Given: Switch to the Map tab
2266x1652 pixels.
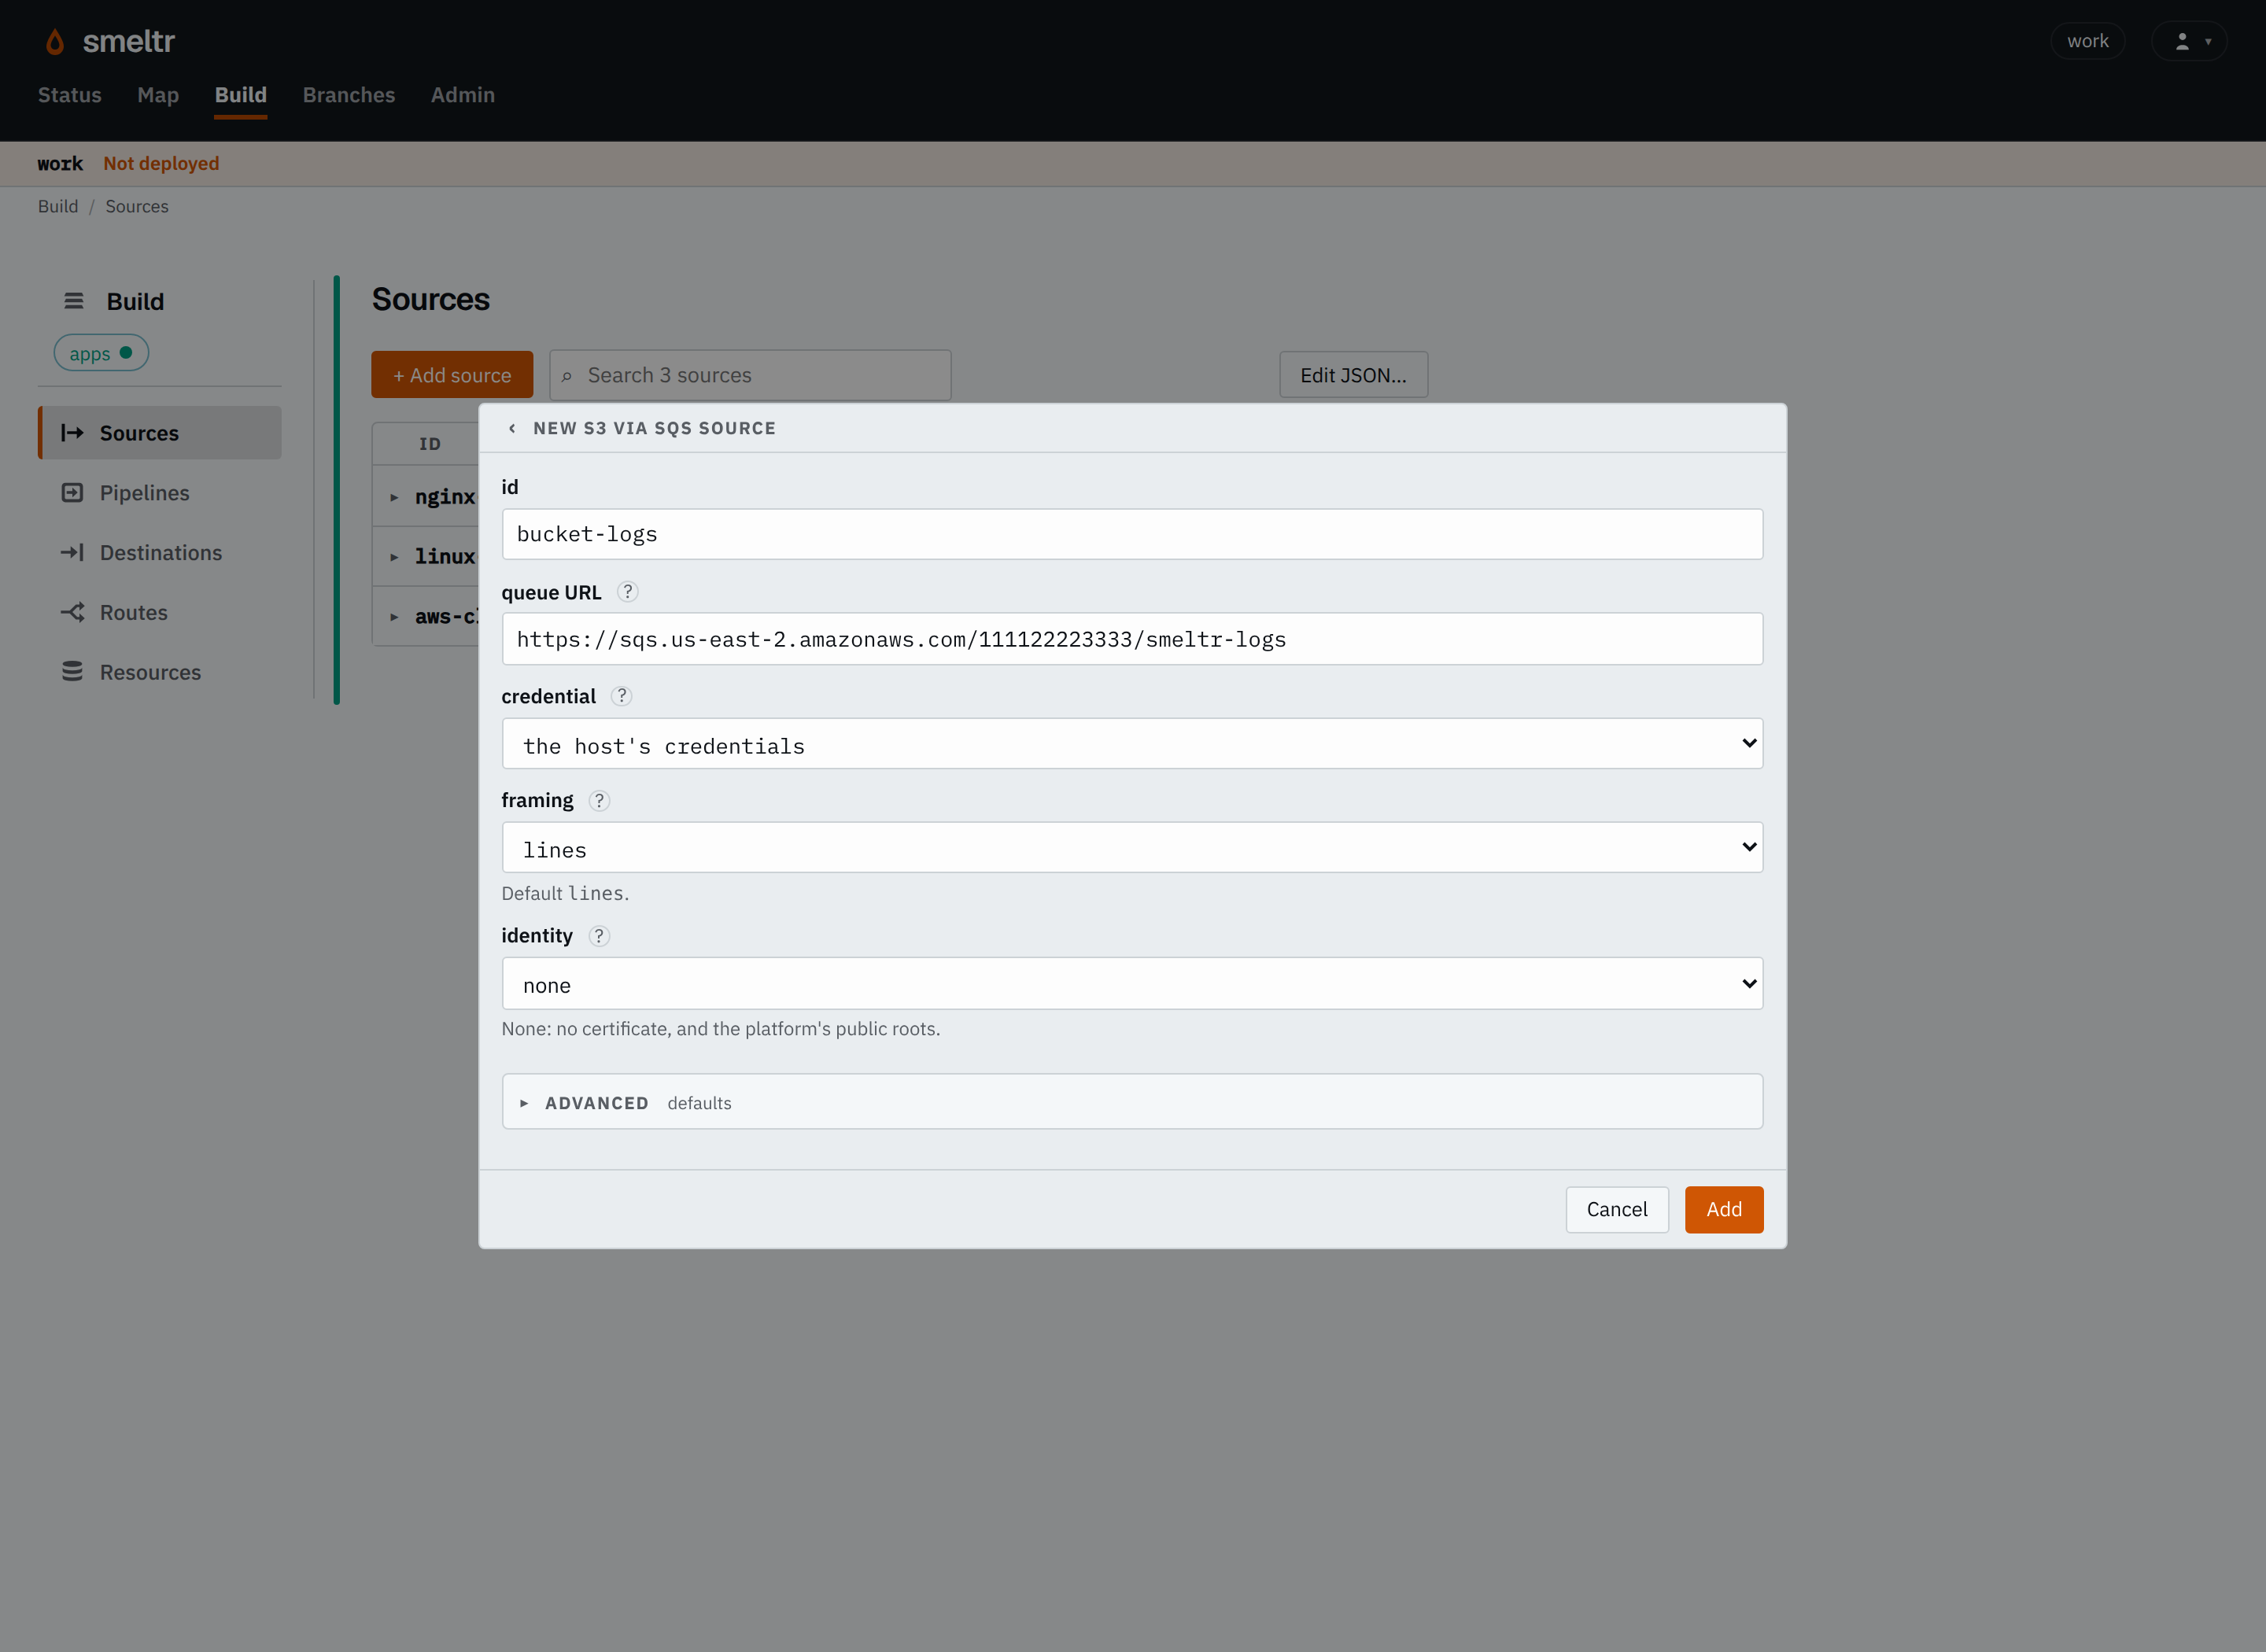Looking at the screenshot, I should click(x=158, y=95).
